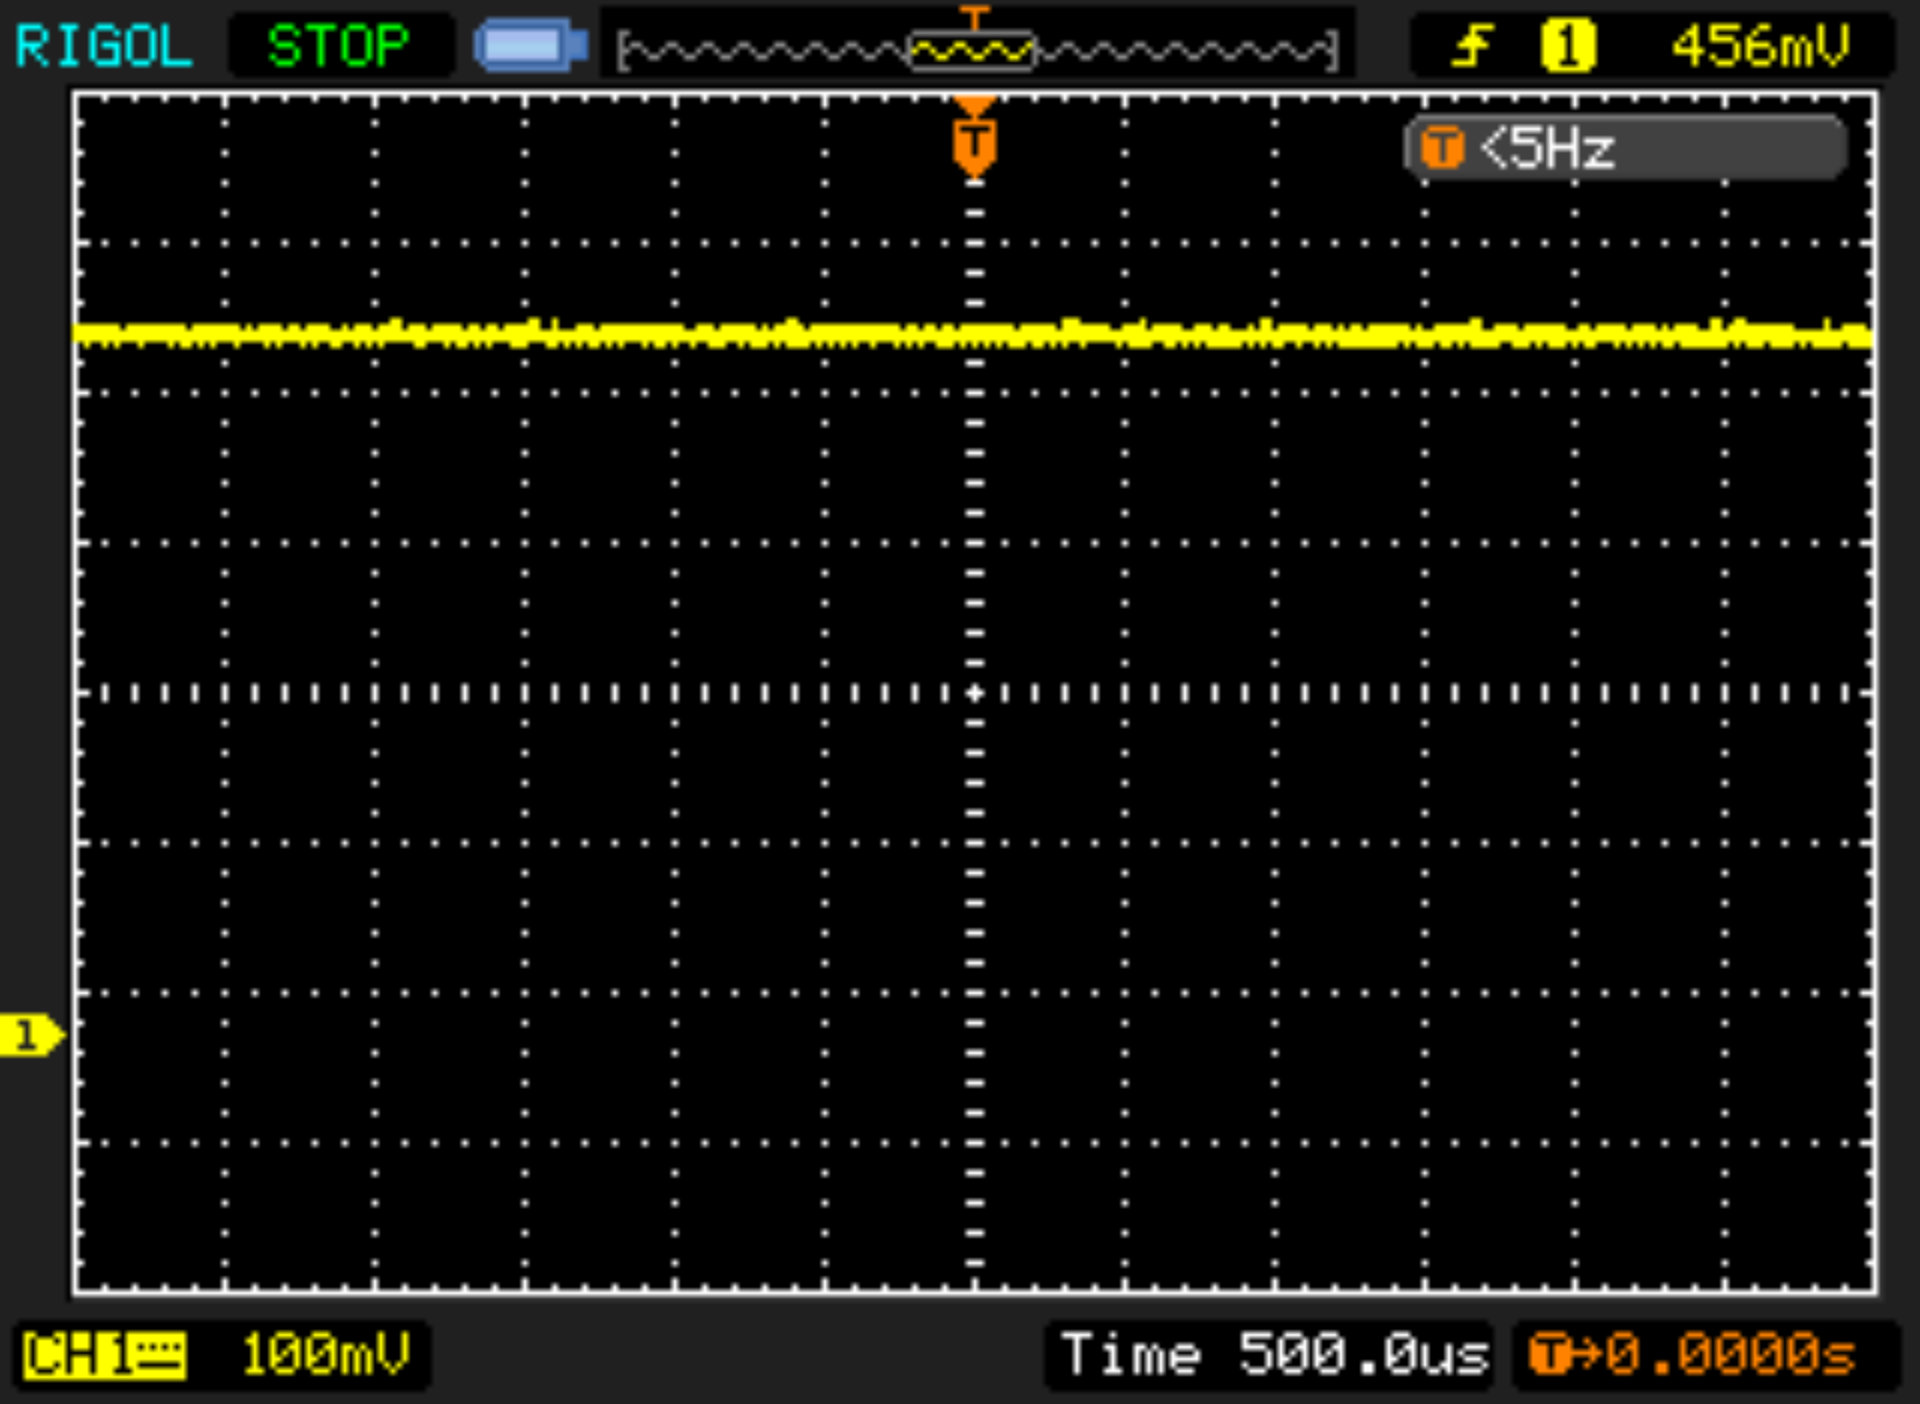Click the blue USB device icon
This screenshot has width=1920, height=1404.
click(530, 46)
